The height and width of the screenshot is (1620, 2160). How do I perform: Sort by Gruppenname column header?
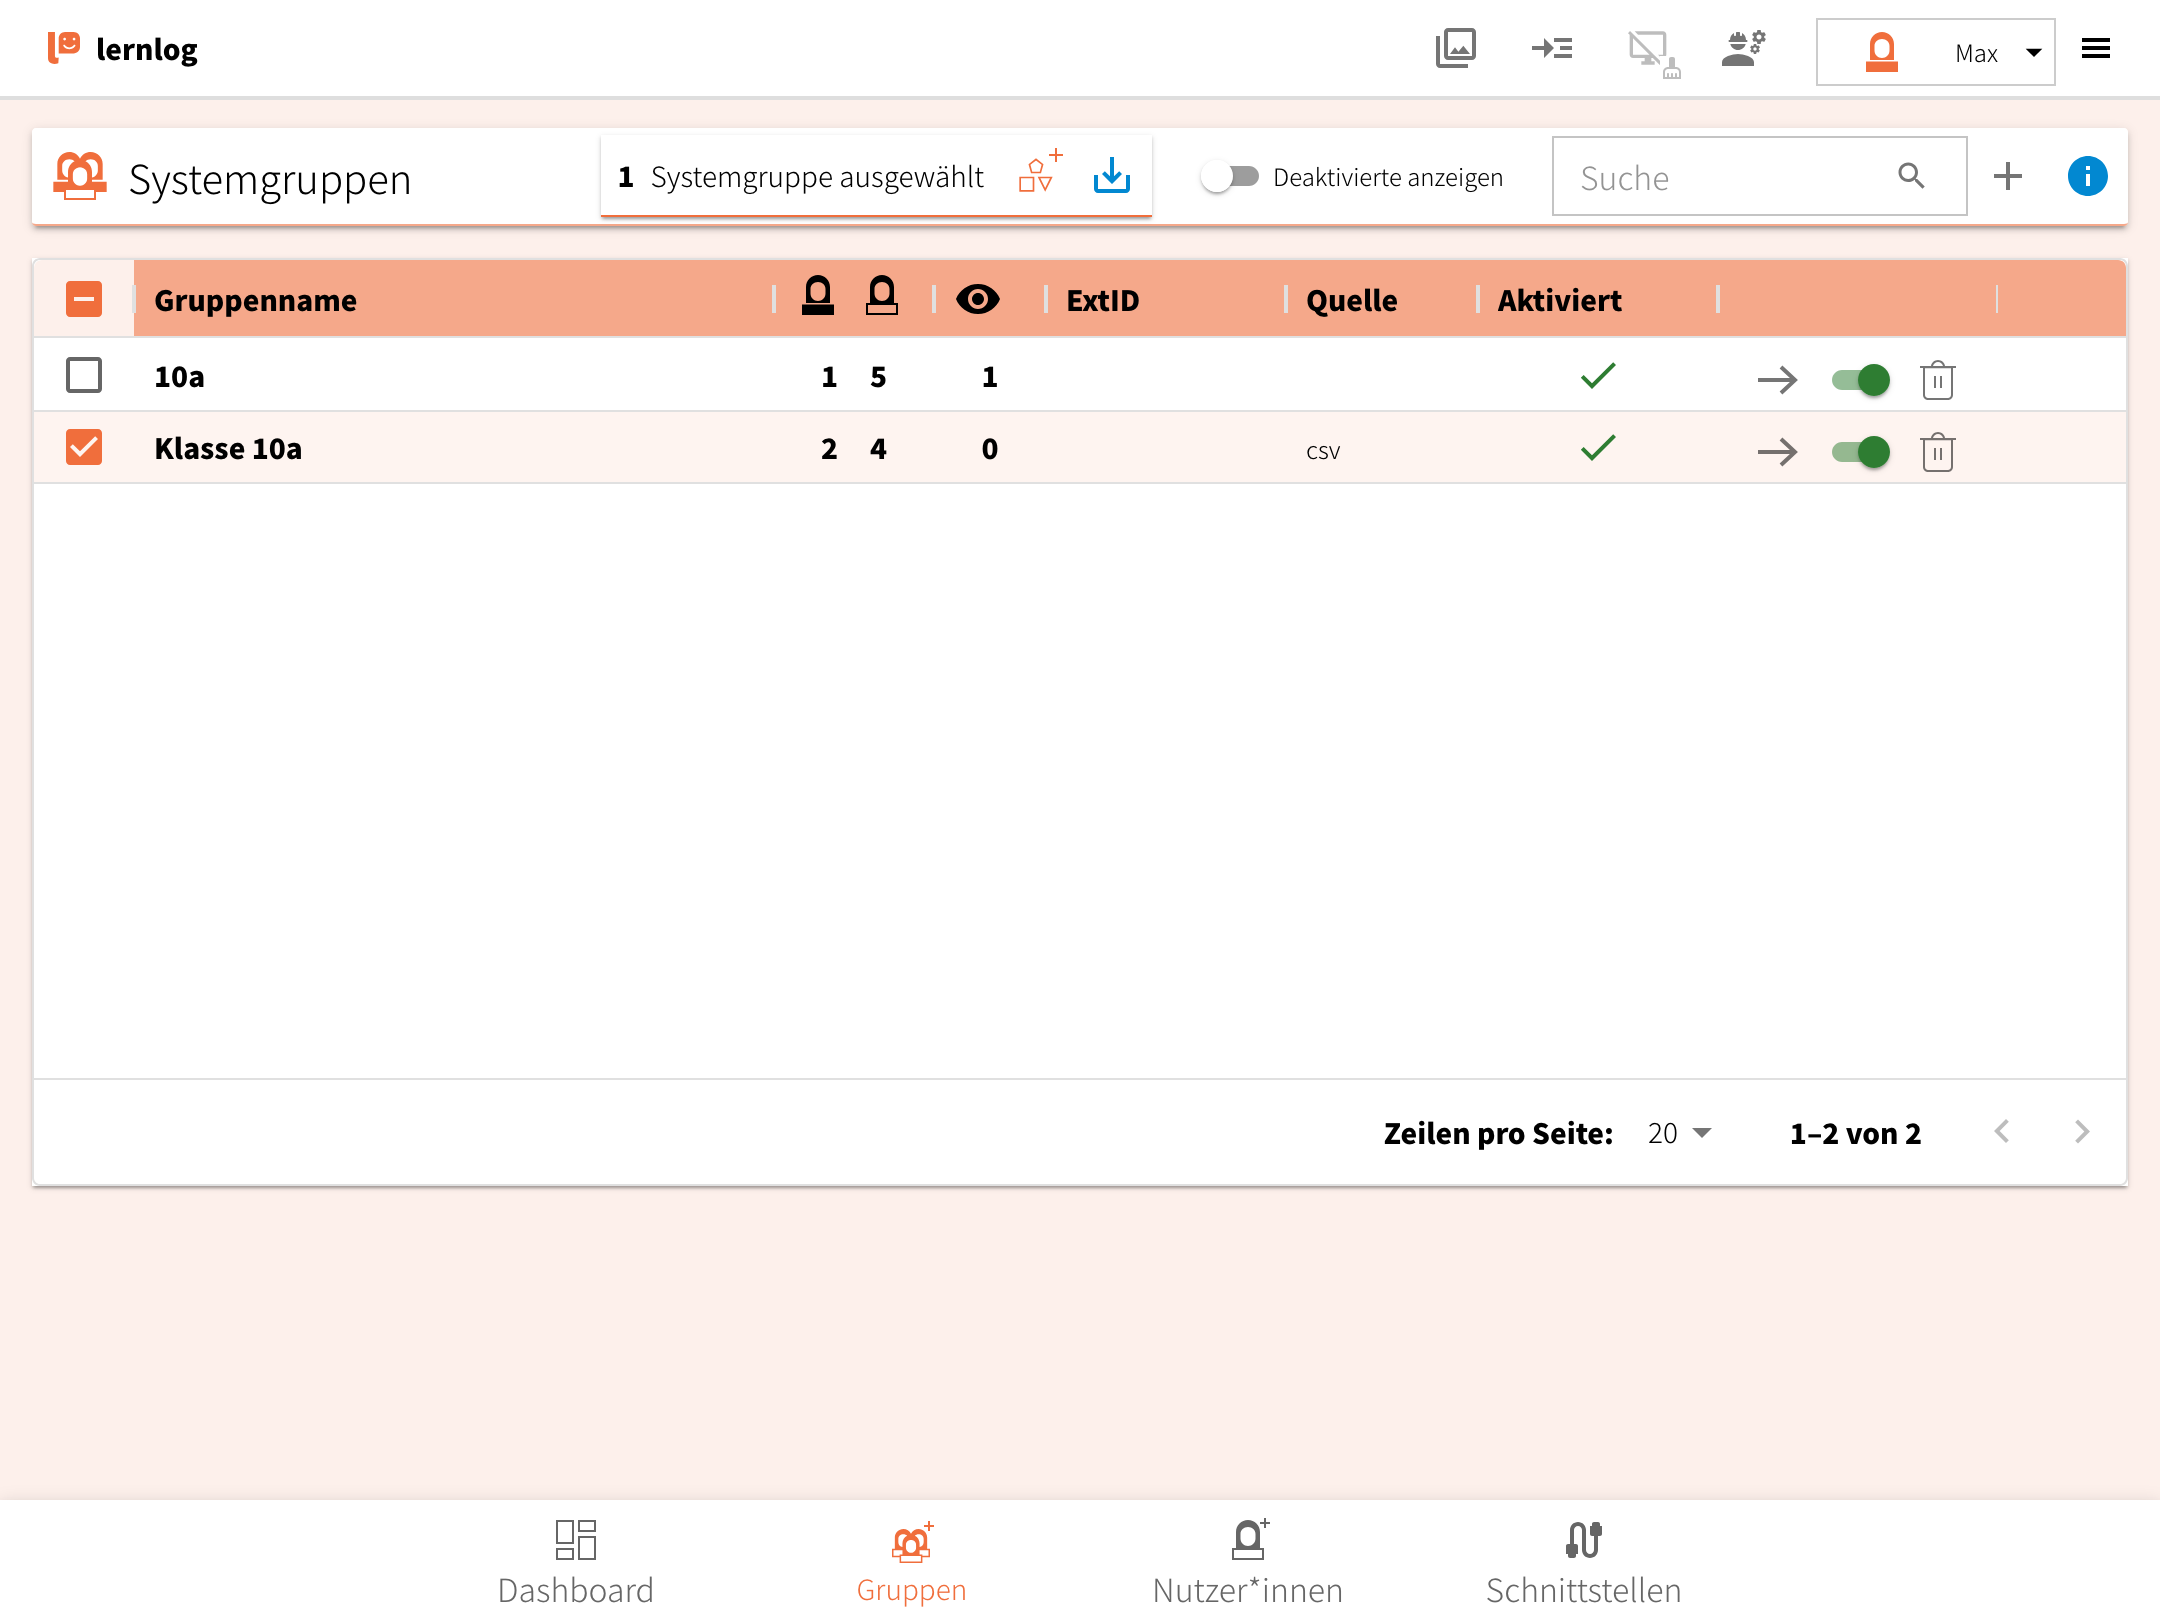256,300
